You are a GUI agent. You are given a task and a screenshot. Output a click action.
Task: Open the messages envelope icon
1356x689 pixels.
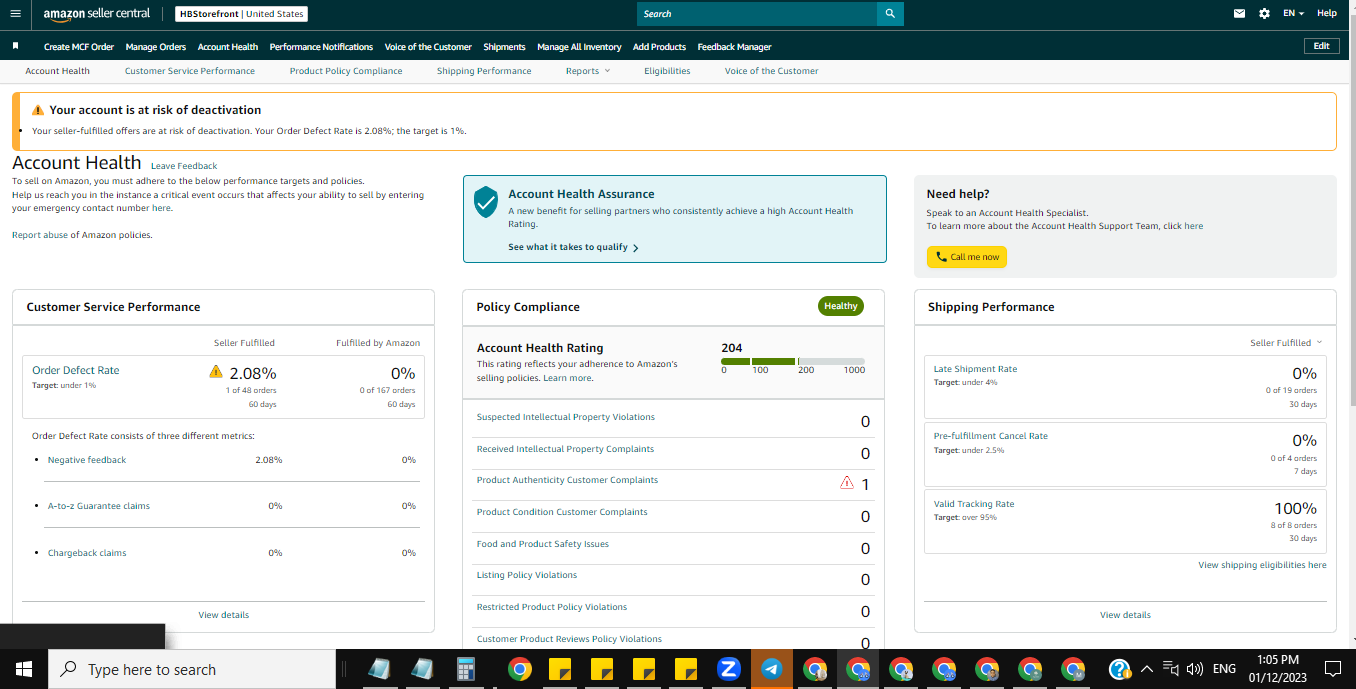coord(1240,14)
